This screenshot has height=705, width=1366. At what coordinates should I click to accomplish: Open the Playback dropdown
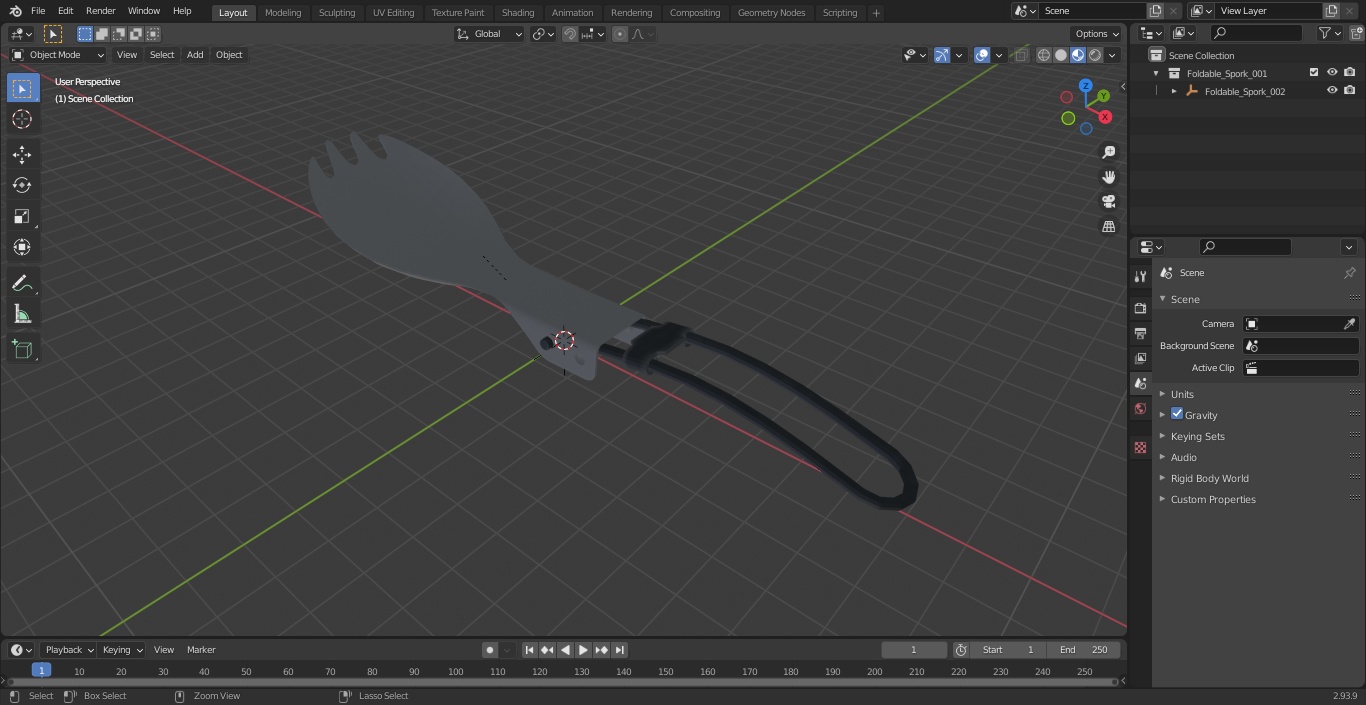click(68, 650)
